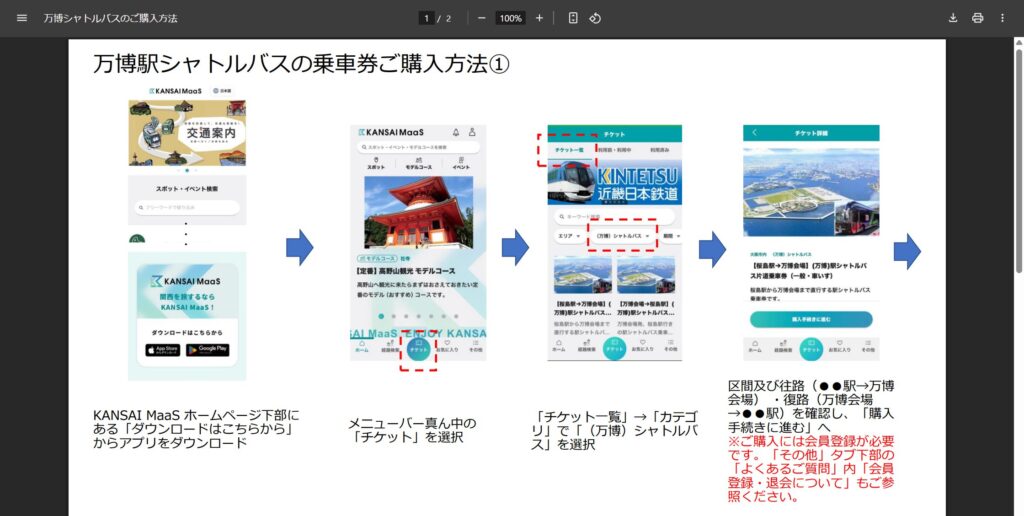The height and width of the screenshot is (516, 1024).
Task: Click the zoom out minus button
Action: [481, 18]
